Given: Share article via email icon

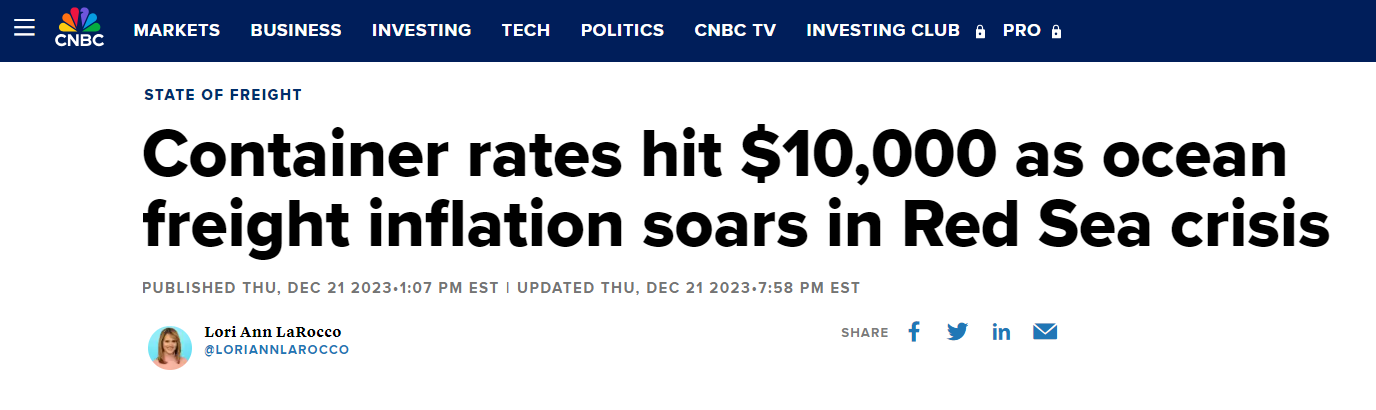Looking at the screenshot, I should [x=1045, y=332].
